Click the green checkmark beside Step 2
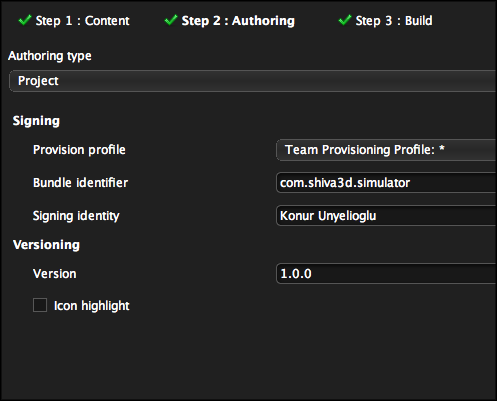The width and height of the screenshot is (497, 401). tap(171, 20)
